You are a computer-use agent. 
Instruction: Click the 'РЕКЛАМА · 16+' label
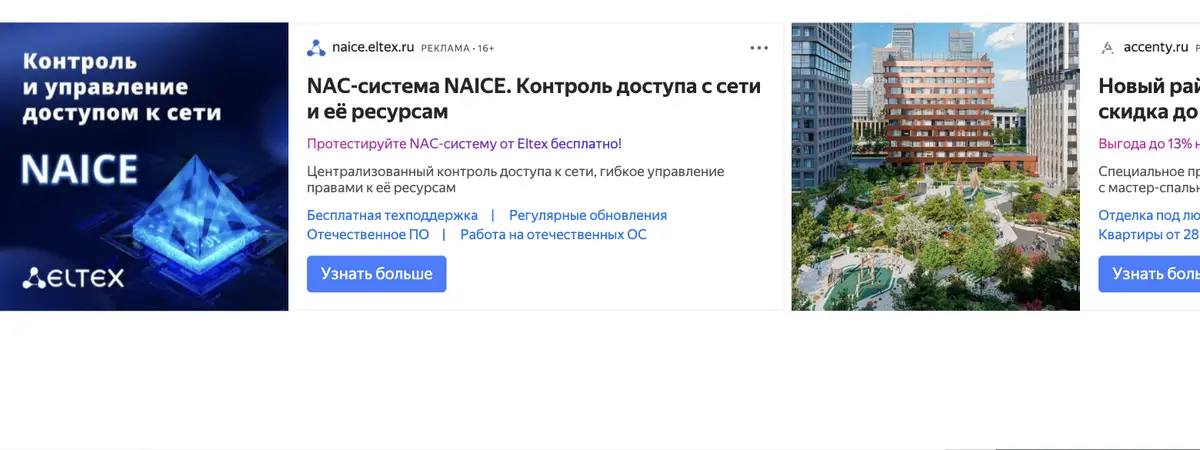(458, 48)
